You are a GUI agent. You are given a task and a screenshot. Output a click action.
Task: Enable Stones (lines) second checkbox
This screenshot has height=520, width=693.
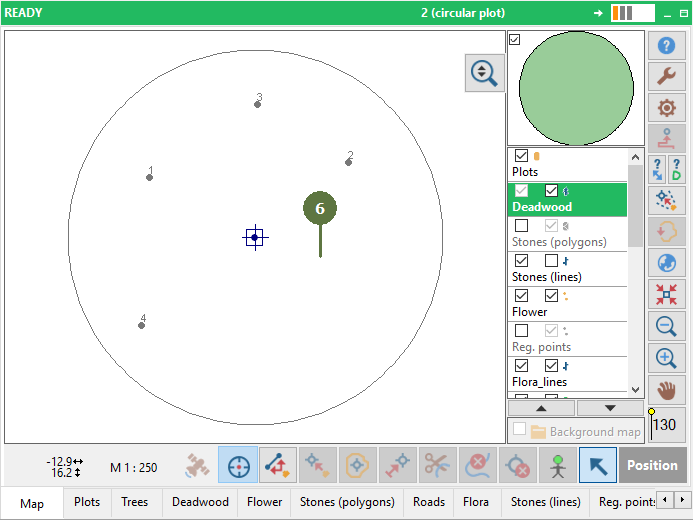point(551,261)
